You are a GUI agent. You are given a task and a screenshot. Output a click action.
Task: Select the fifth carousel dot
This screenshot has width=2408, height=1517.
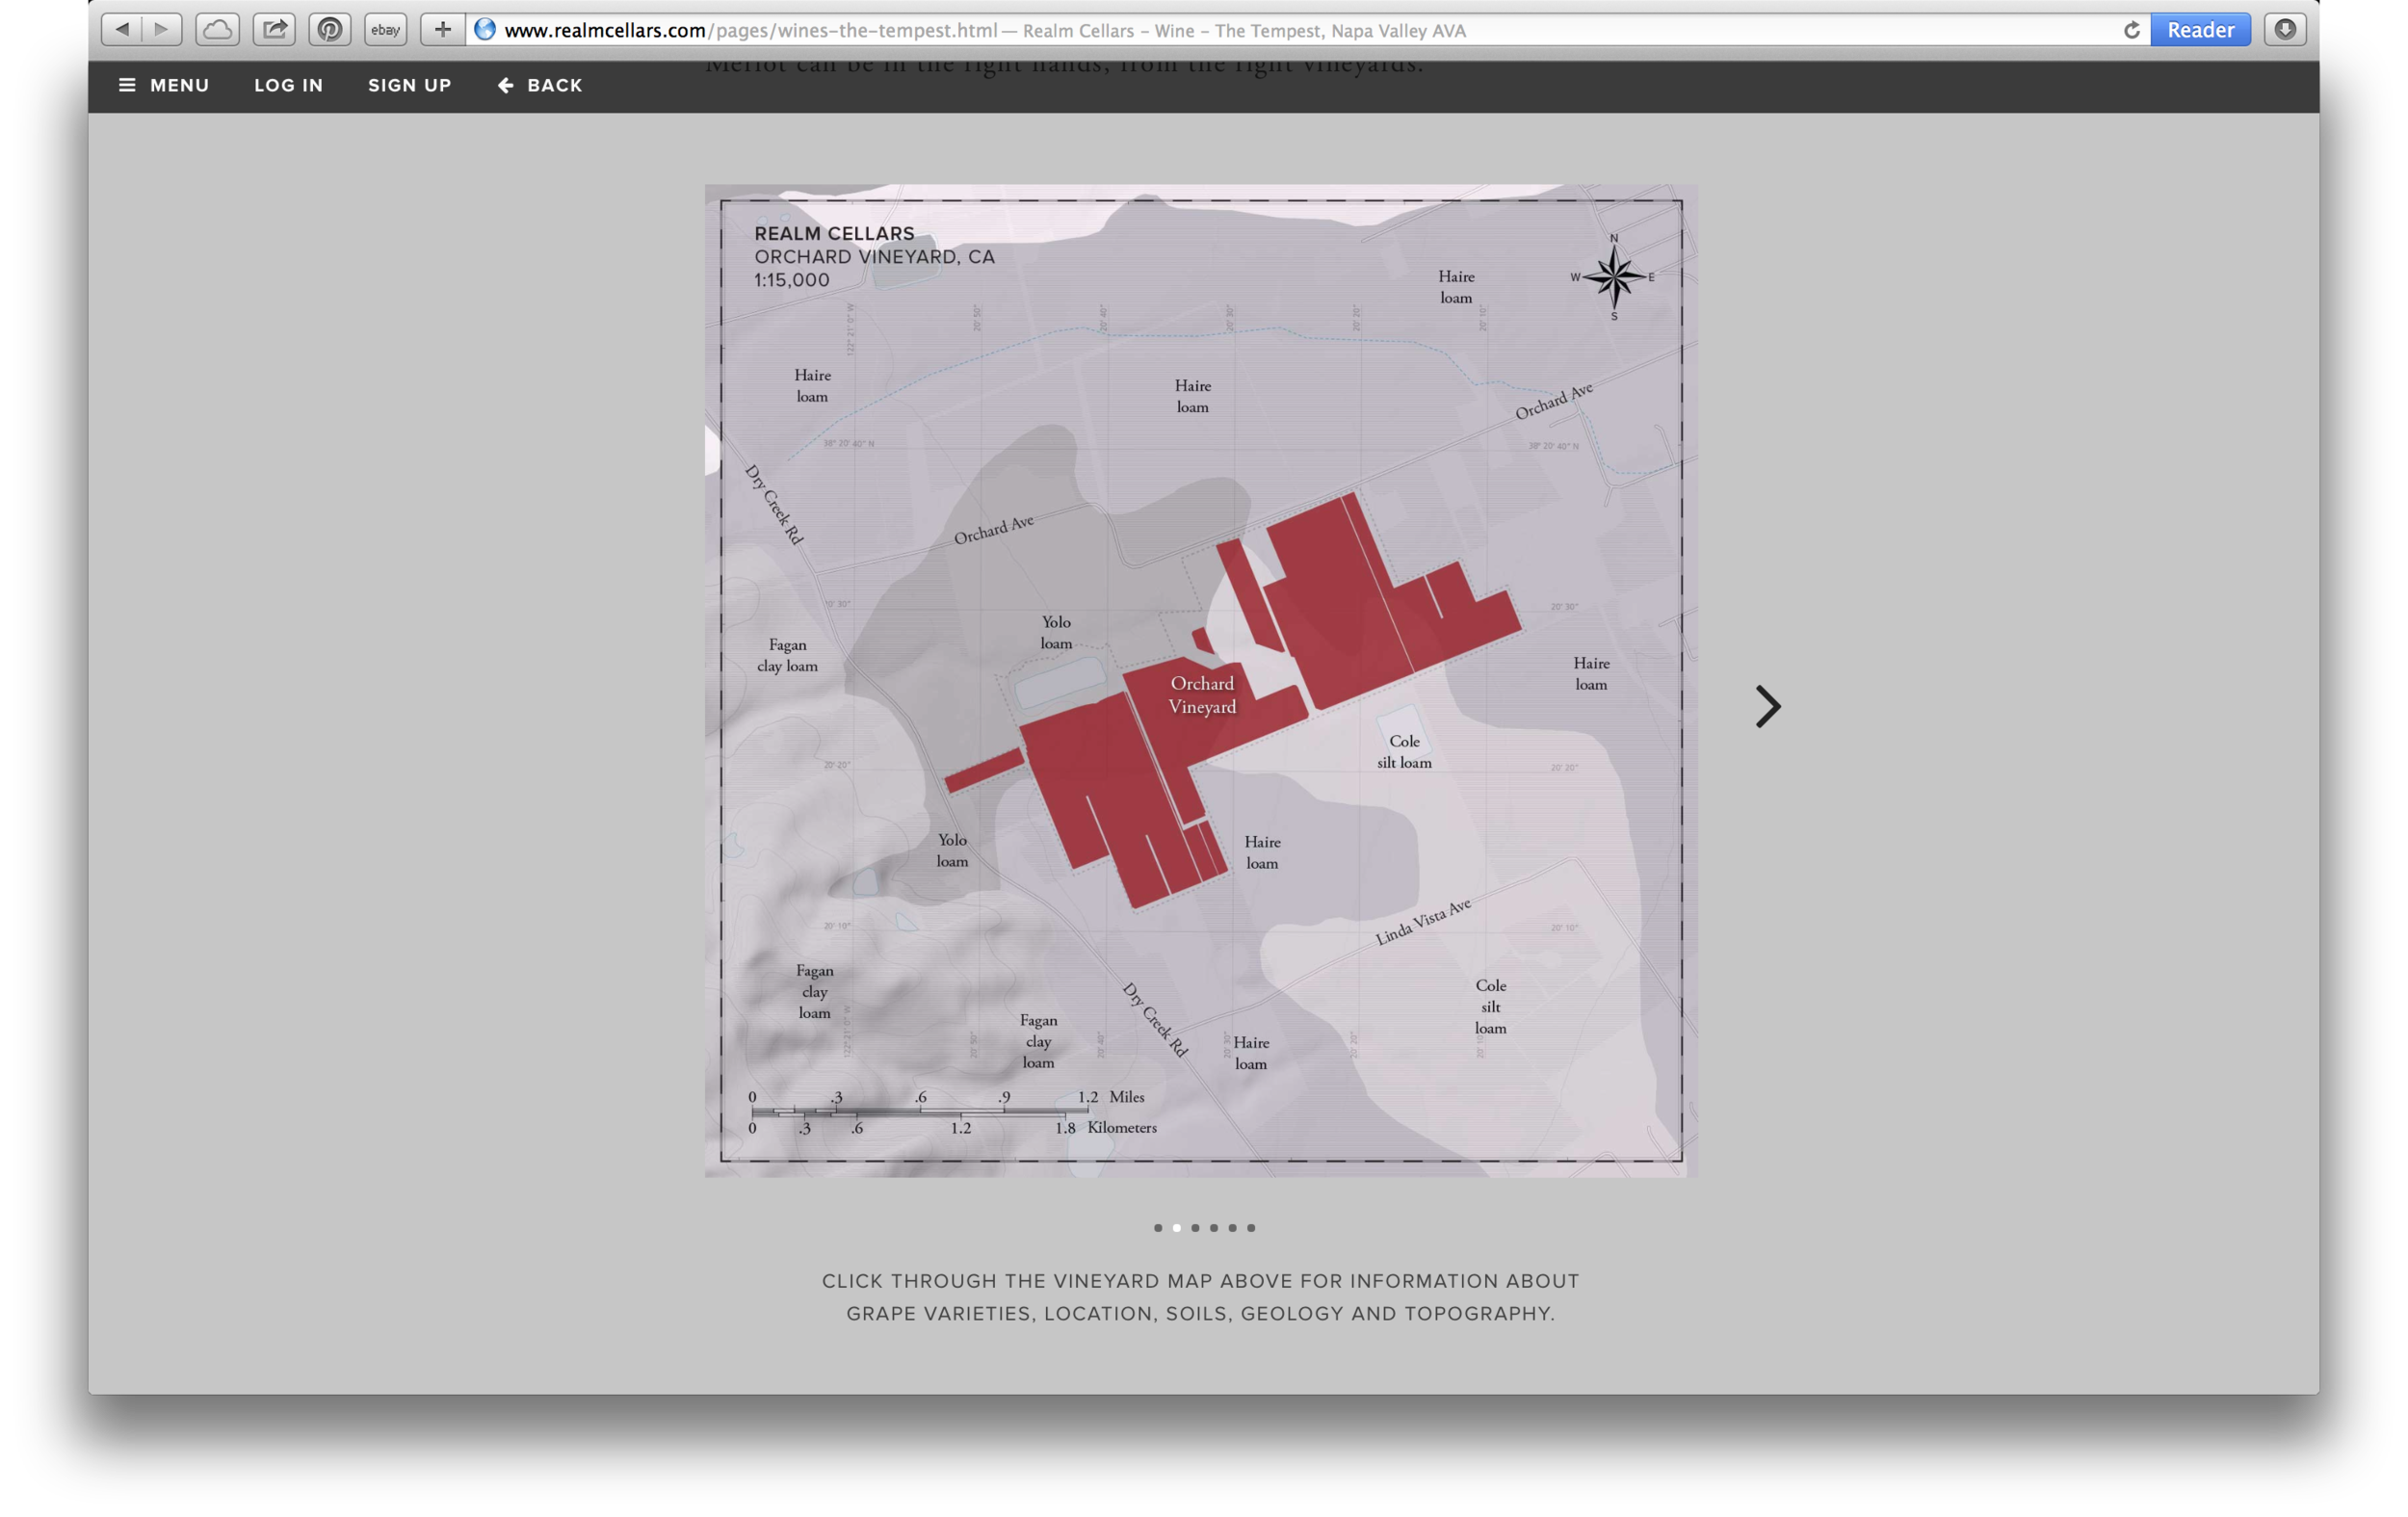coord(1233,1228)
